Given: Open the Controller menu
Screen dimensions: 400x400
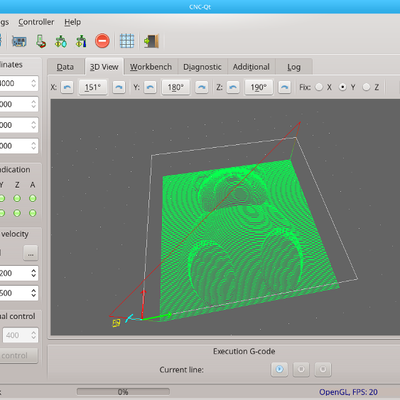Looking at the screenshot, I should pyautogui.click(x=36, y=22).
